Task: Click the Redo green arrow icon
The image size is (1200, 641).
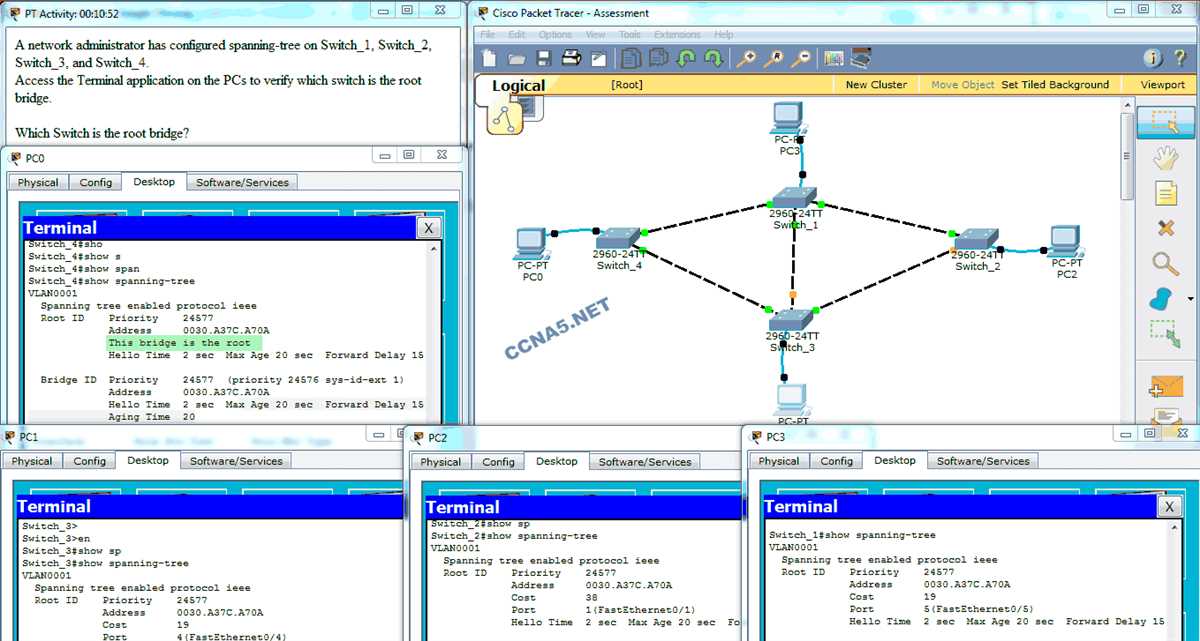Action: 713,58
